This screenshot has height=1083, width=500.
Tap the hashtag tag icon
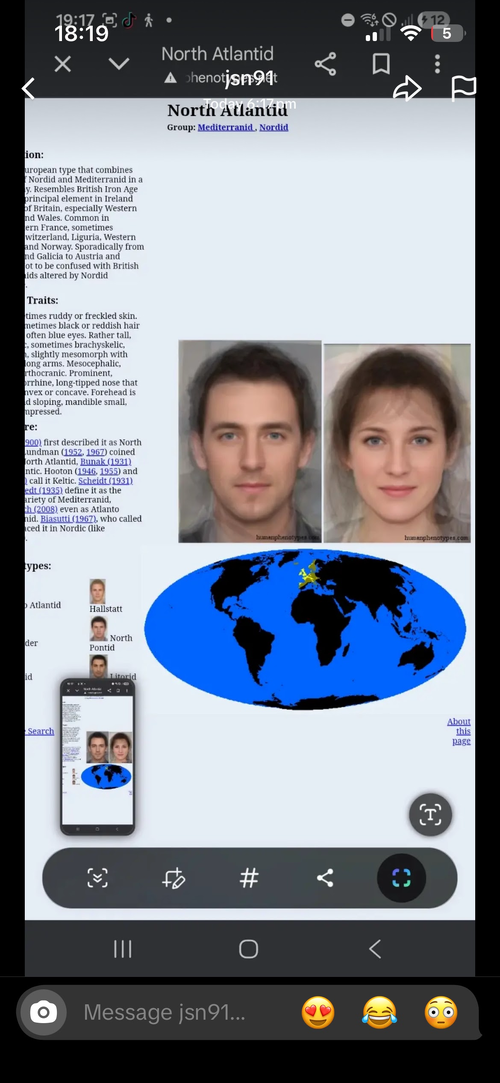pyautogui.click(x=249, y=878)
